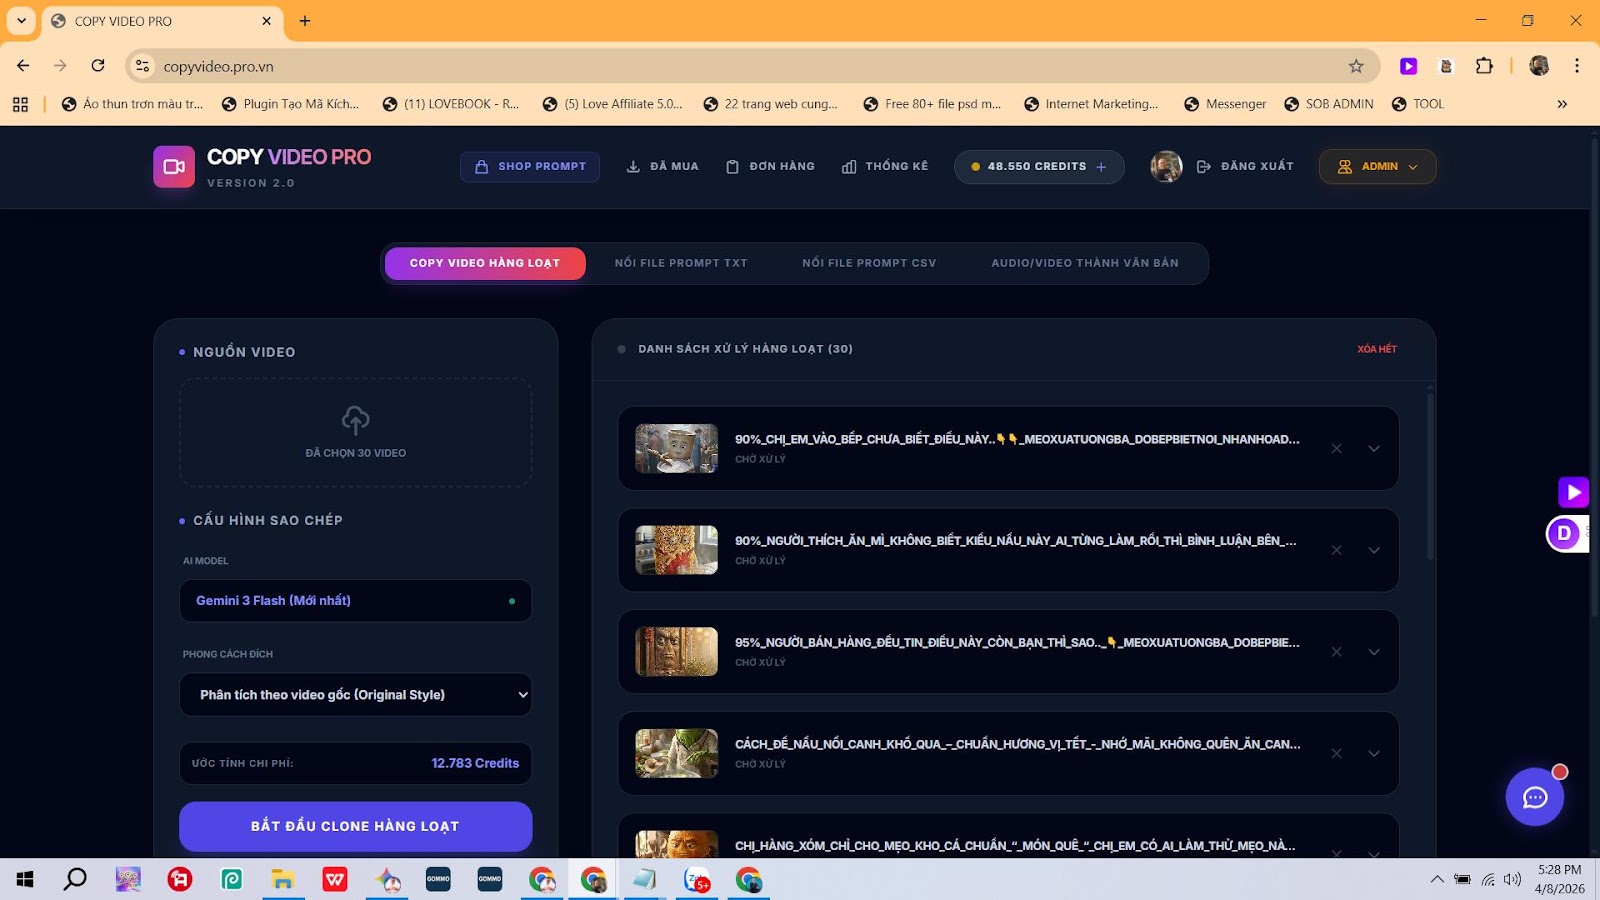
Task: Click the 48.550 Credits balance pill
Action: pyautogui.click(x=1039, y=167)
